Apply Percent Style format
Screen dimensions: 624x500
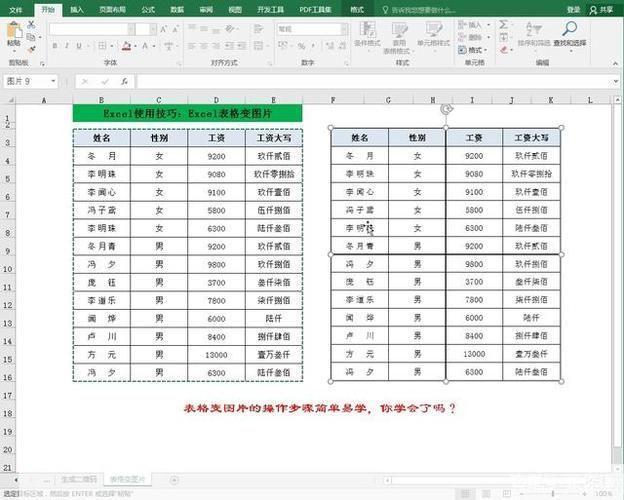[x=301, y=46]
